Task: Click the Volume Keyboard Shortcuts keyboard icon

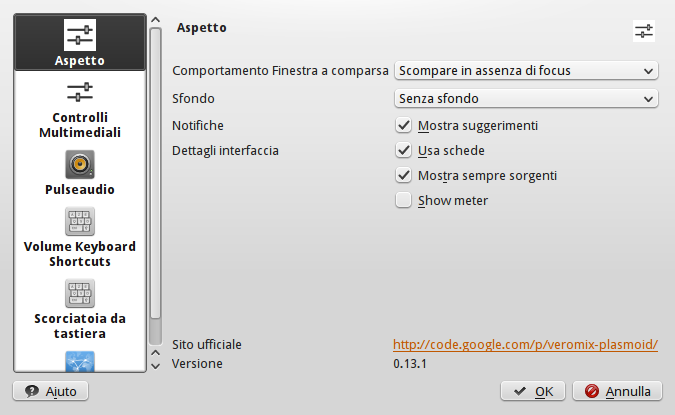Action: point(80,222)
